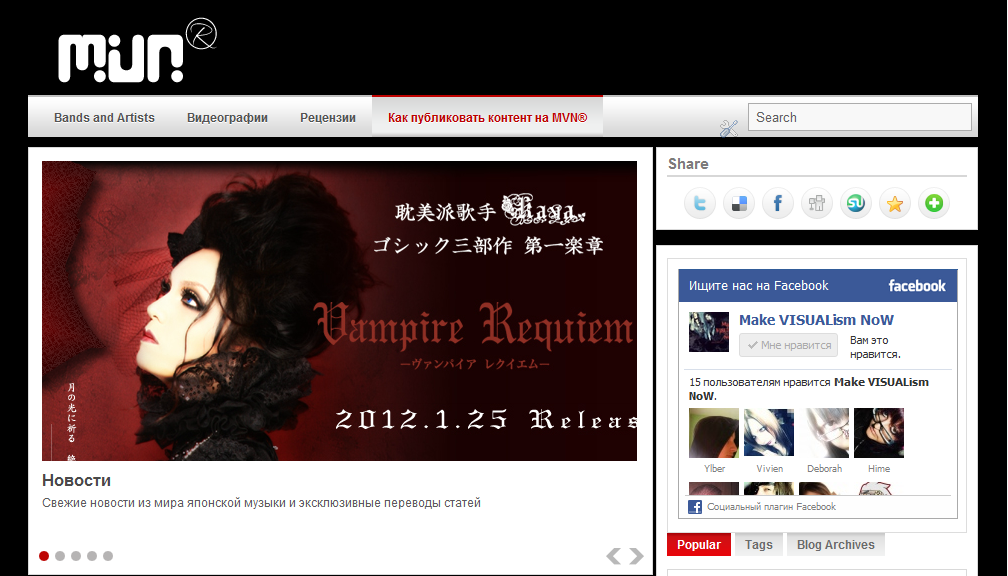Image resolution: width=1008 pixels, height=576 pixels.
Task: Share via the Delicious icon
Action: [739, 203]
